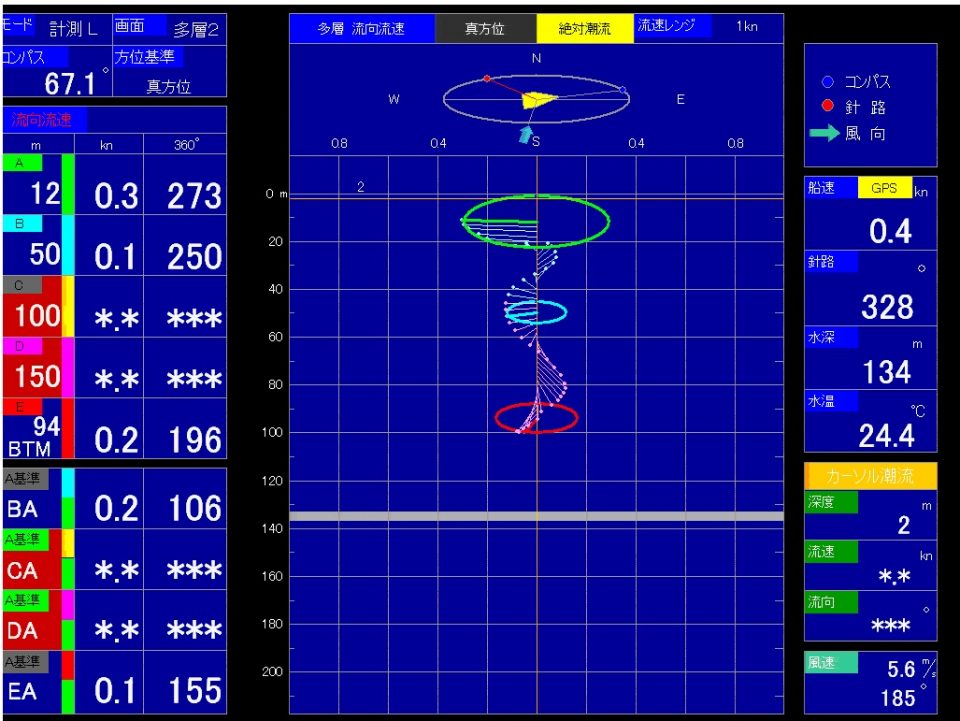960x721 pixels.
Task: Click the gray layer C label
Action: [22, 285]
